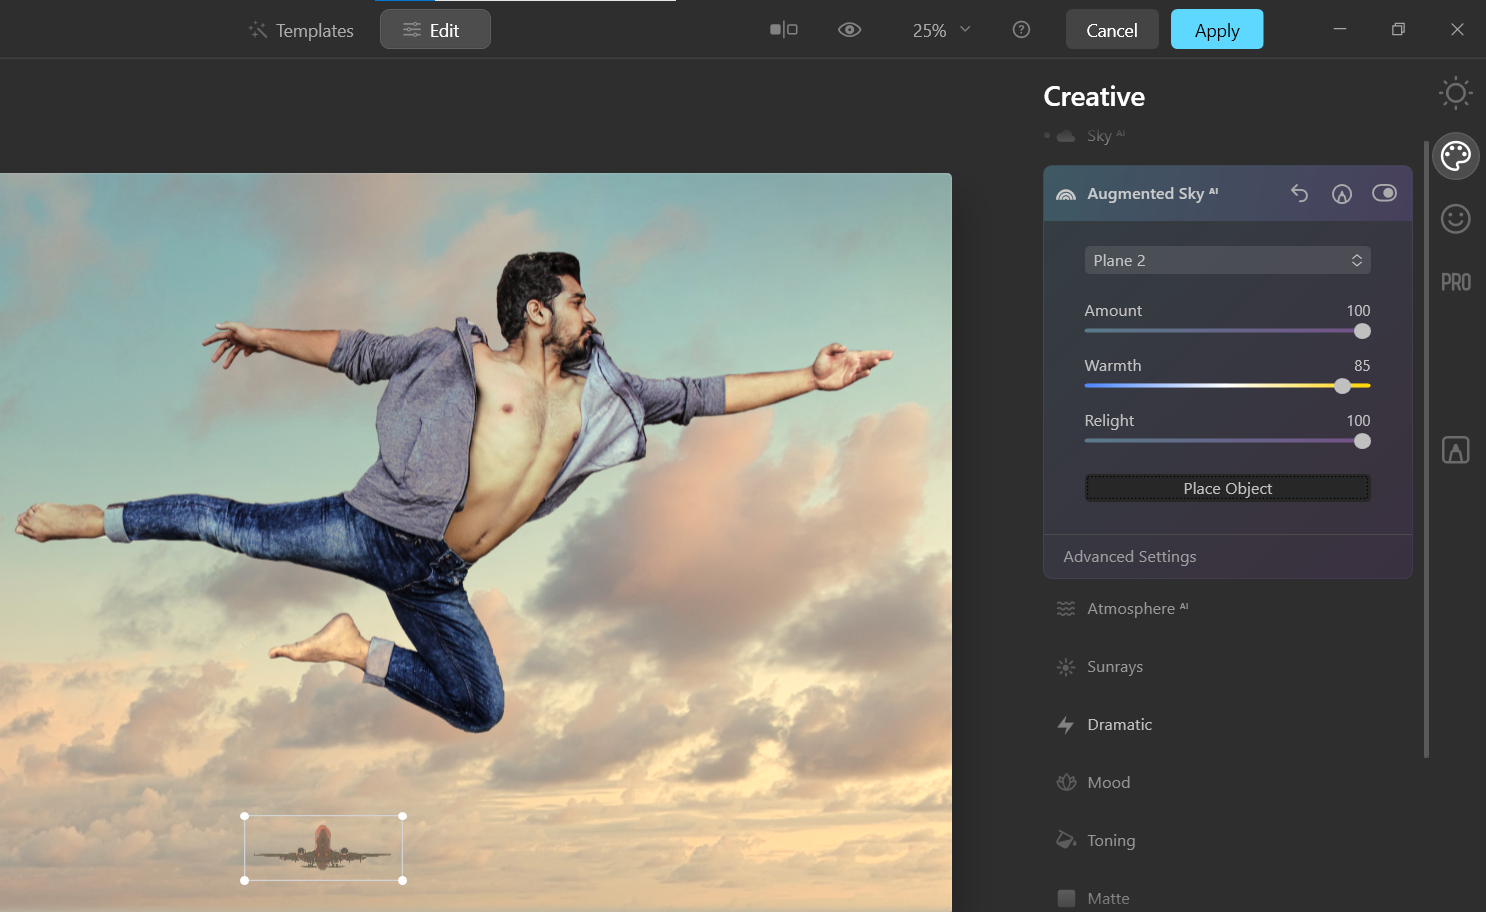Viewport: 1486px width, 912px height.
Task: Toggle Augmented Sky effect on/off
Action: click(x=1385, y=193)
